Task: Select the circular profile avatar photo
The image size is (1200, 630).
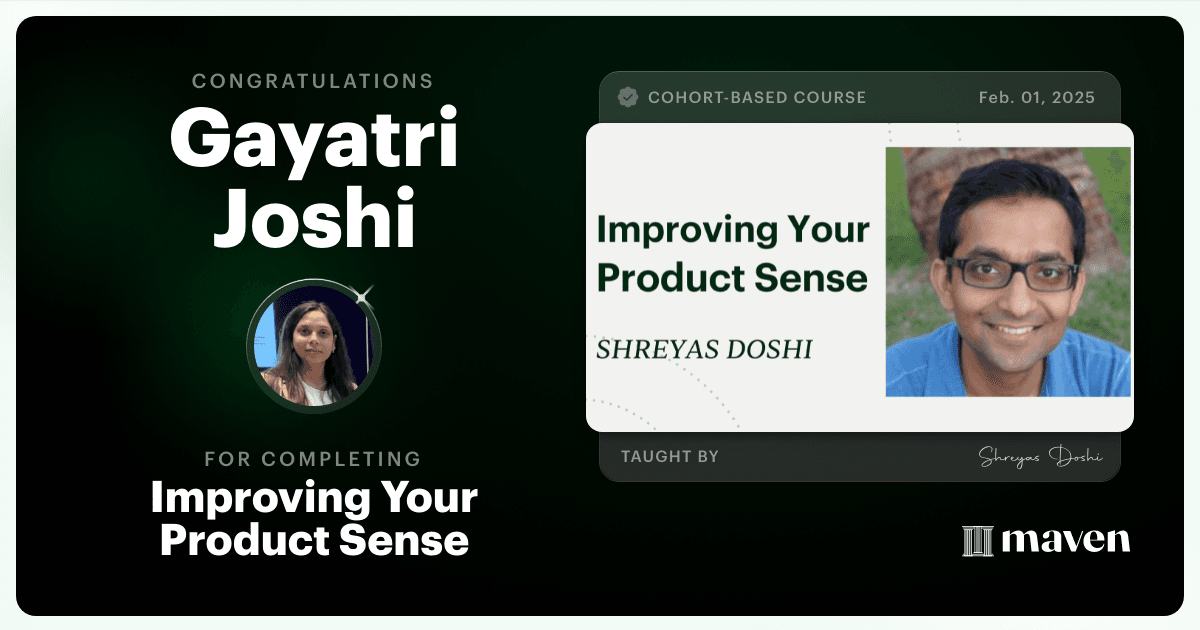Action: click(314, 347)
